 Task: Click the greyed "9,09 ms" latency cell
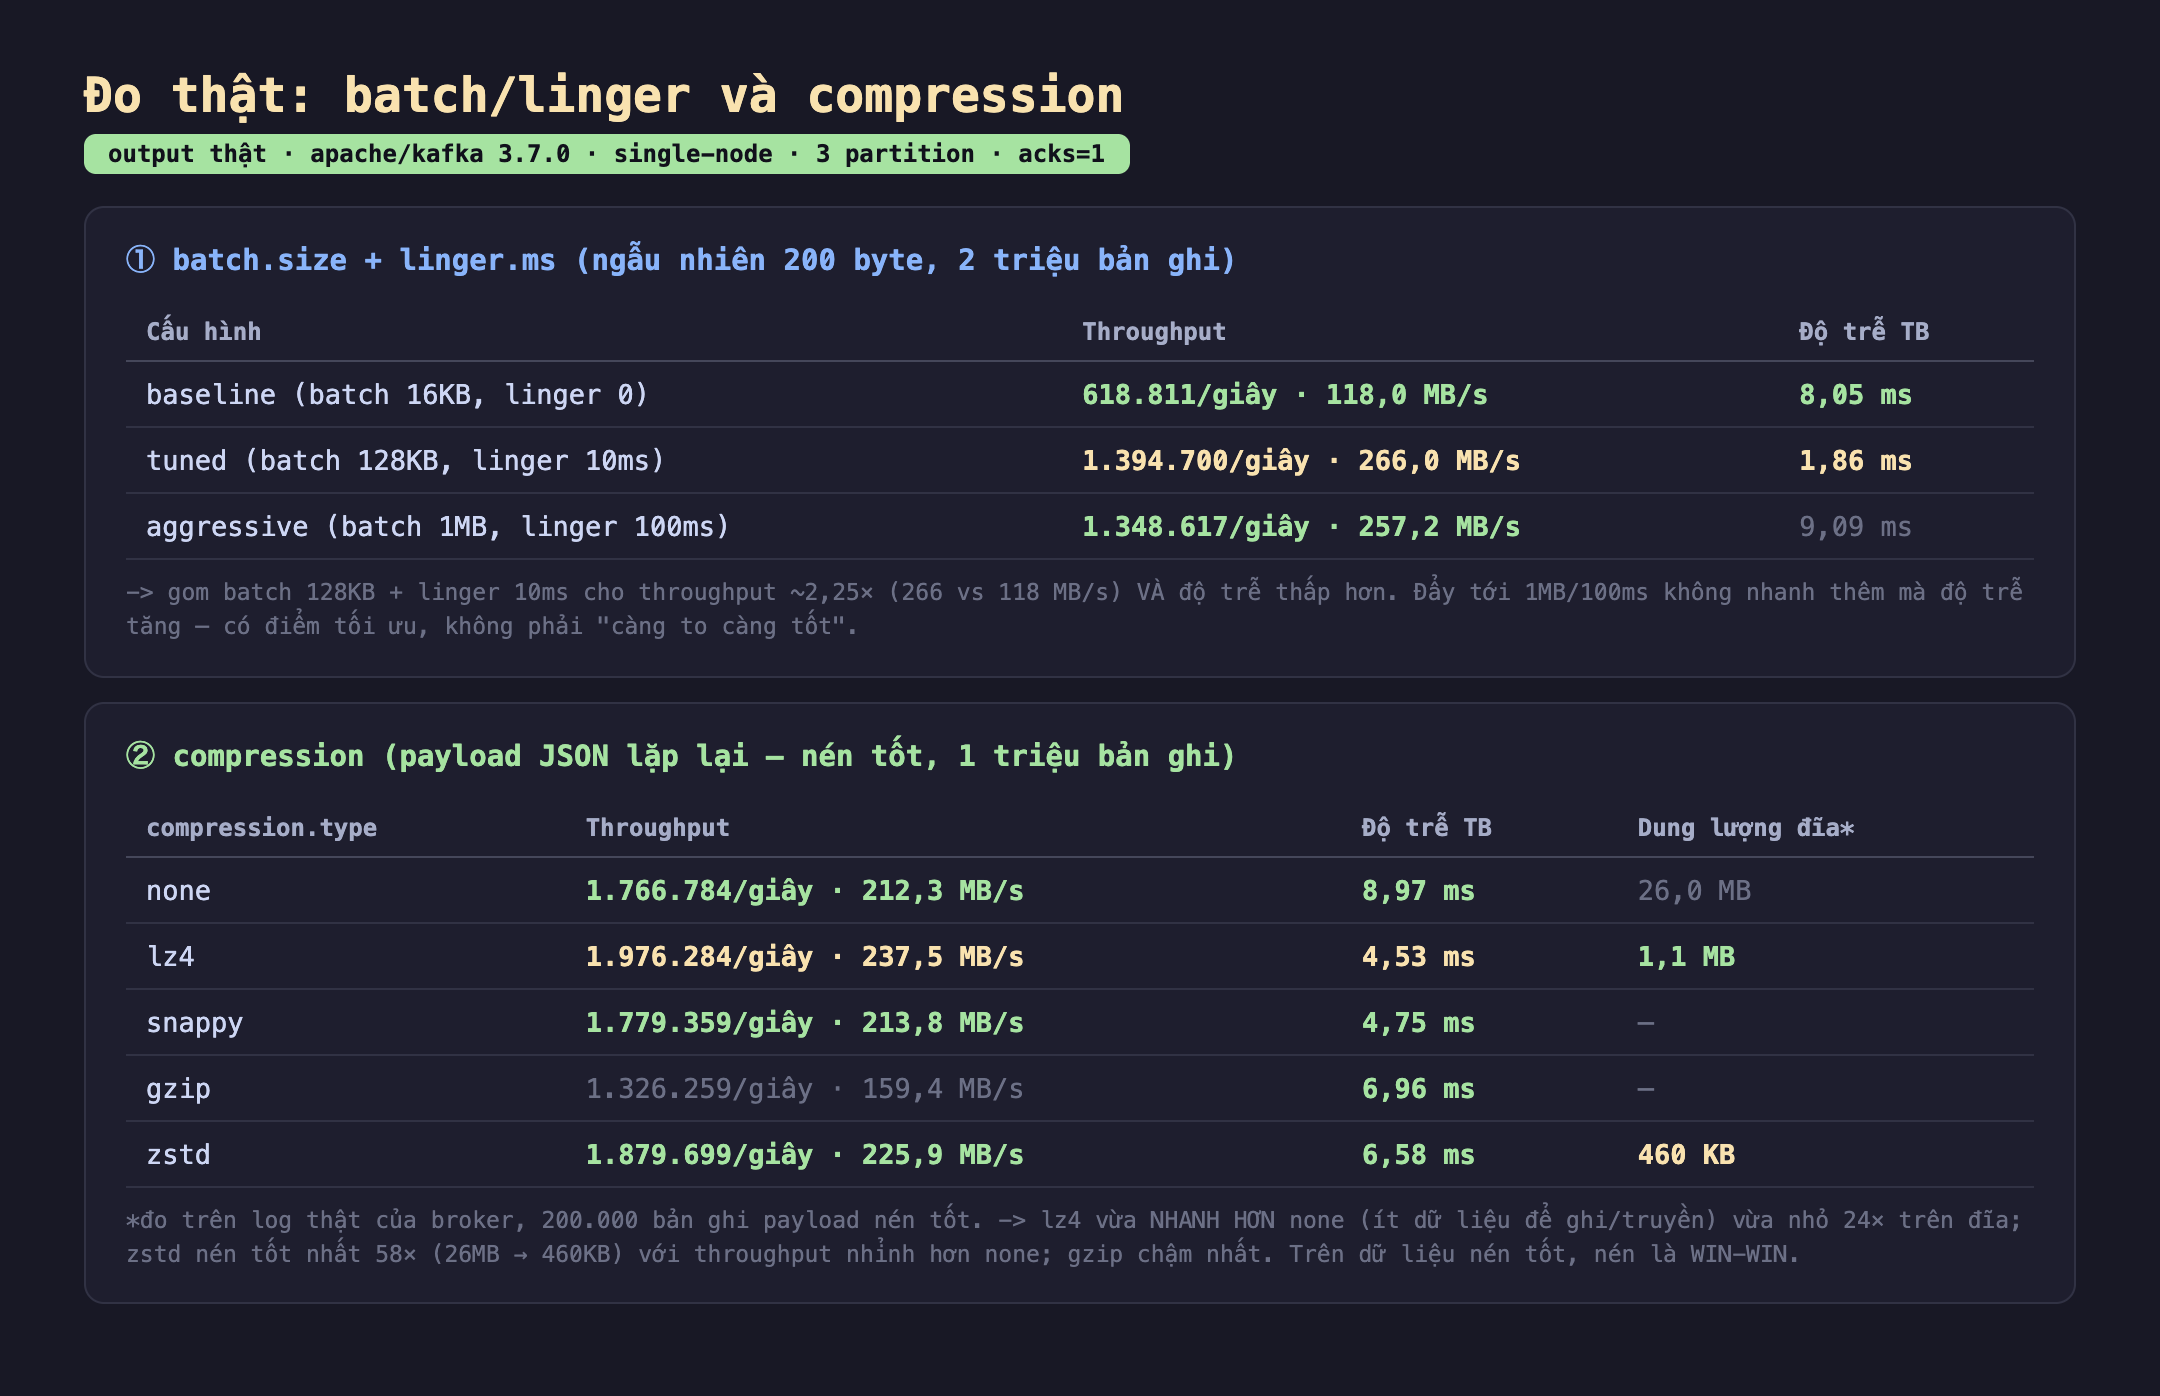click(x=1855, y=527)
